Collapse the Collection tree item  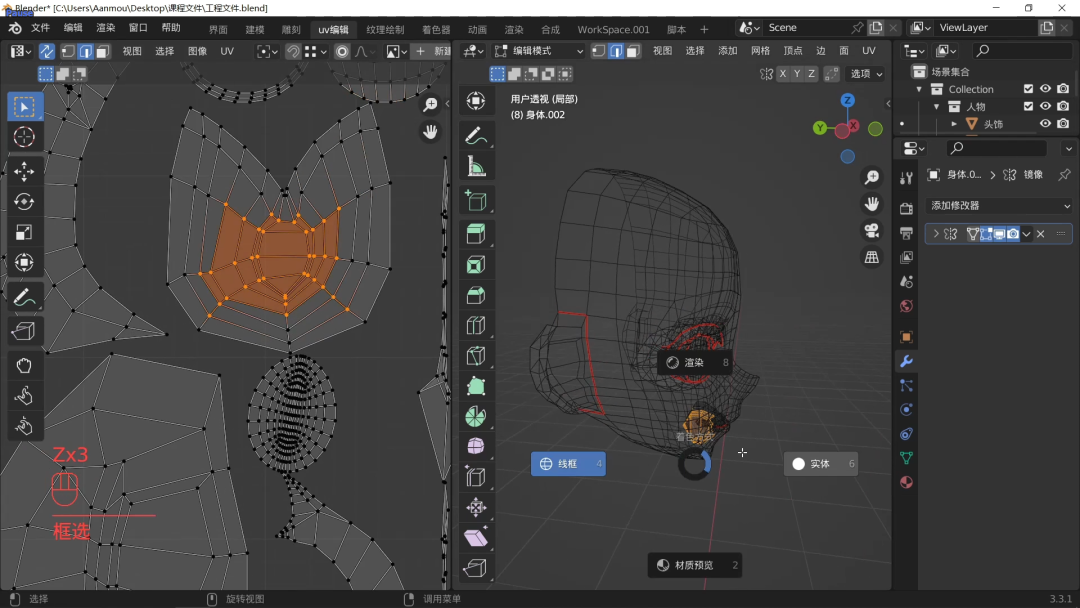coord(919,90)
